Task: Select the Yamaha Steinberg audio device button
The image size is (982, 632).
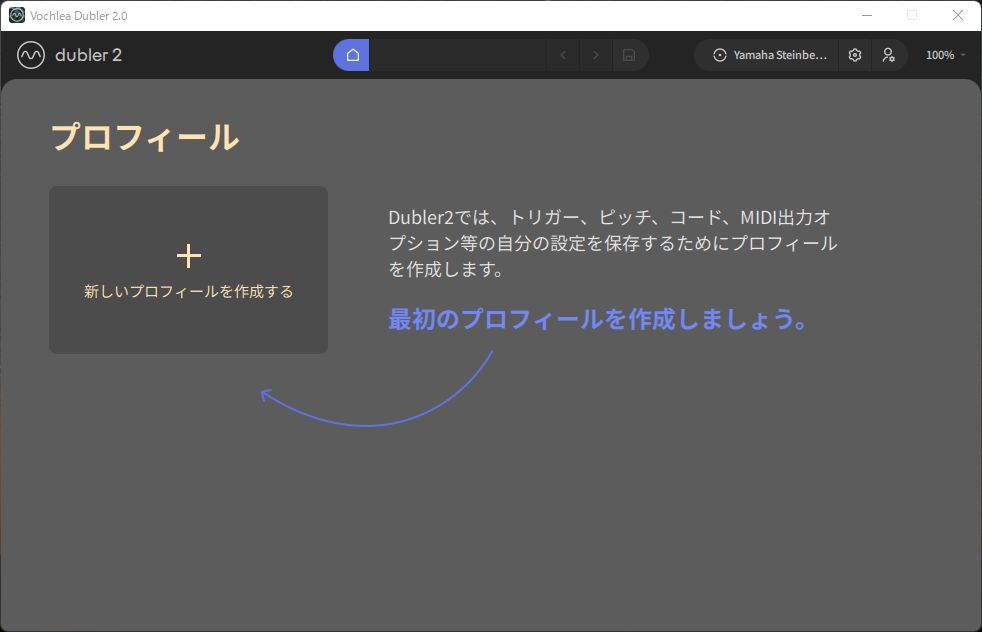Action: click(x=767, y=55)
